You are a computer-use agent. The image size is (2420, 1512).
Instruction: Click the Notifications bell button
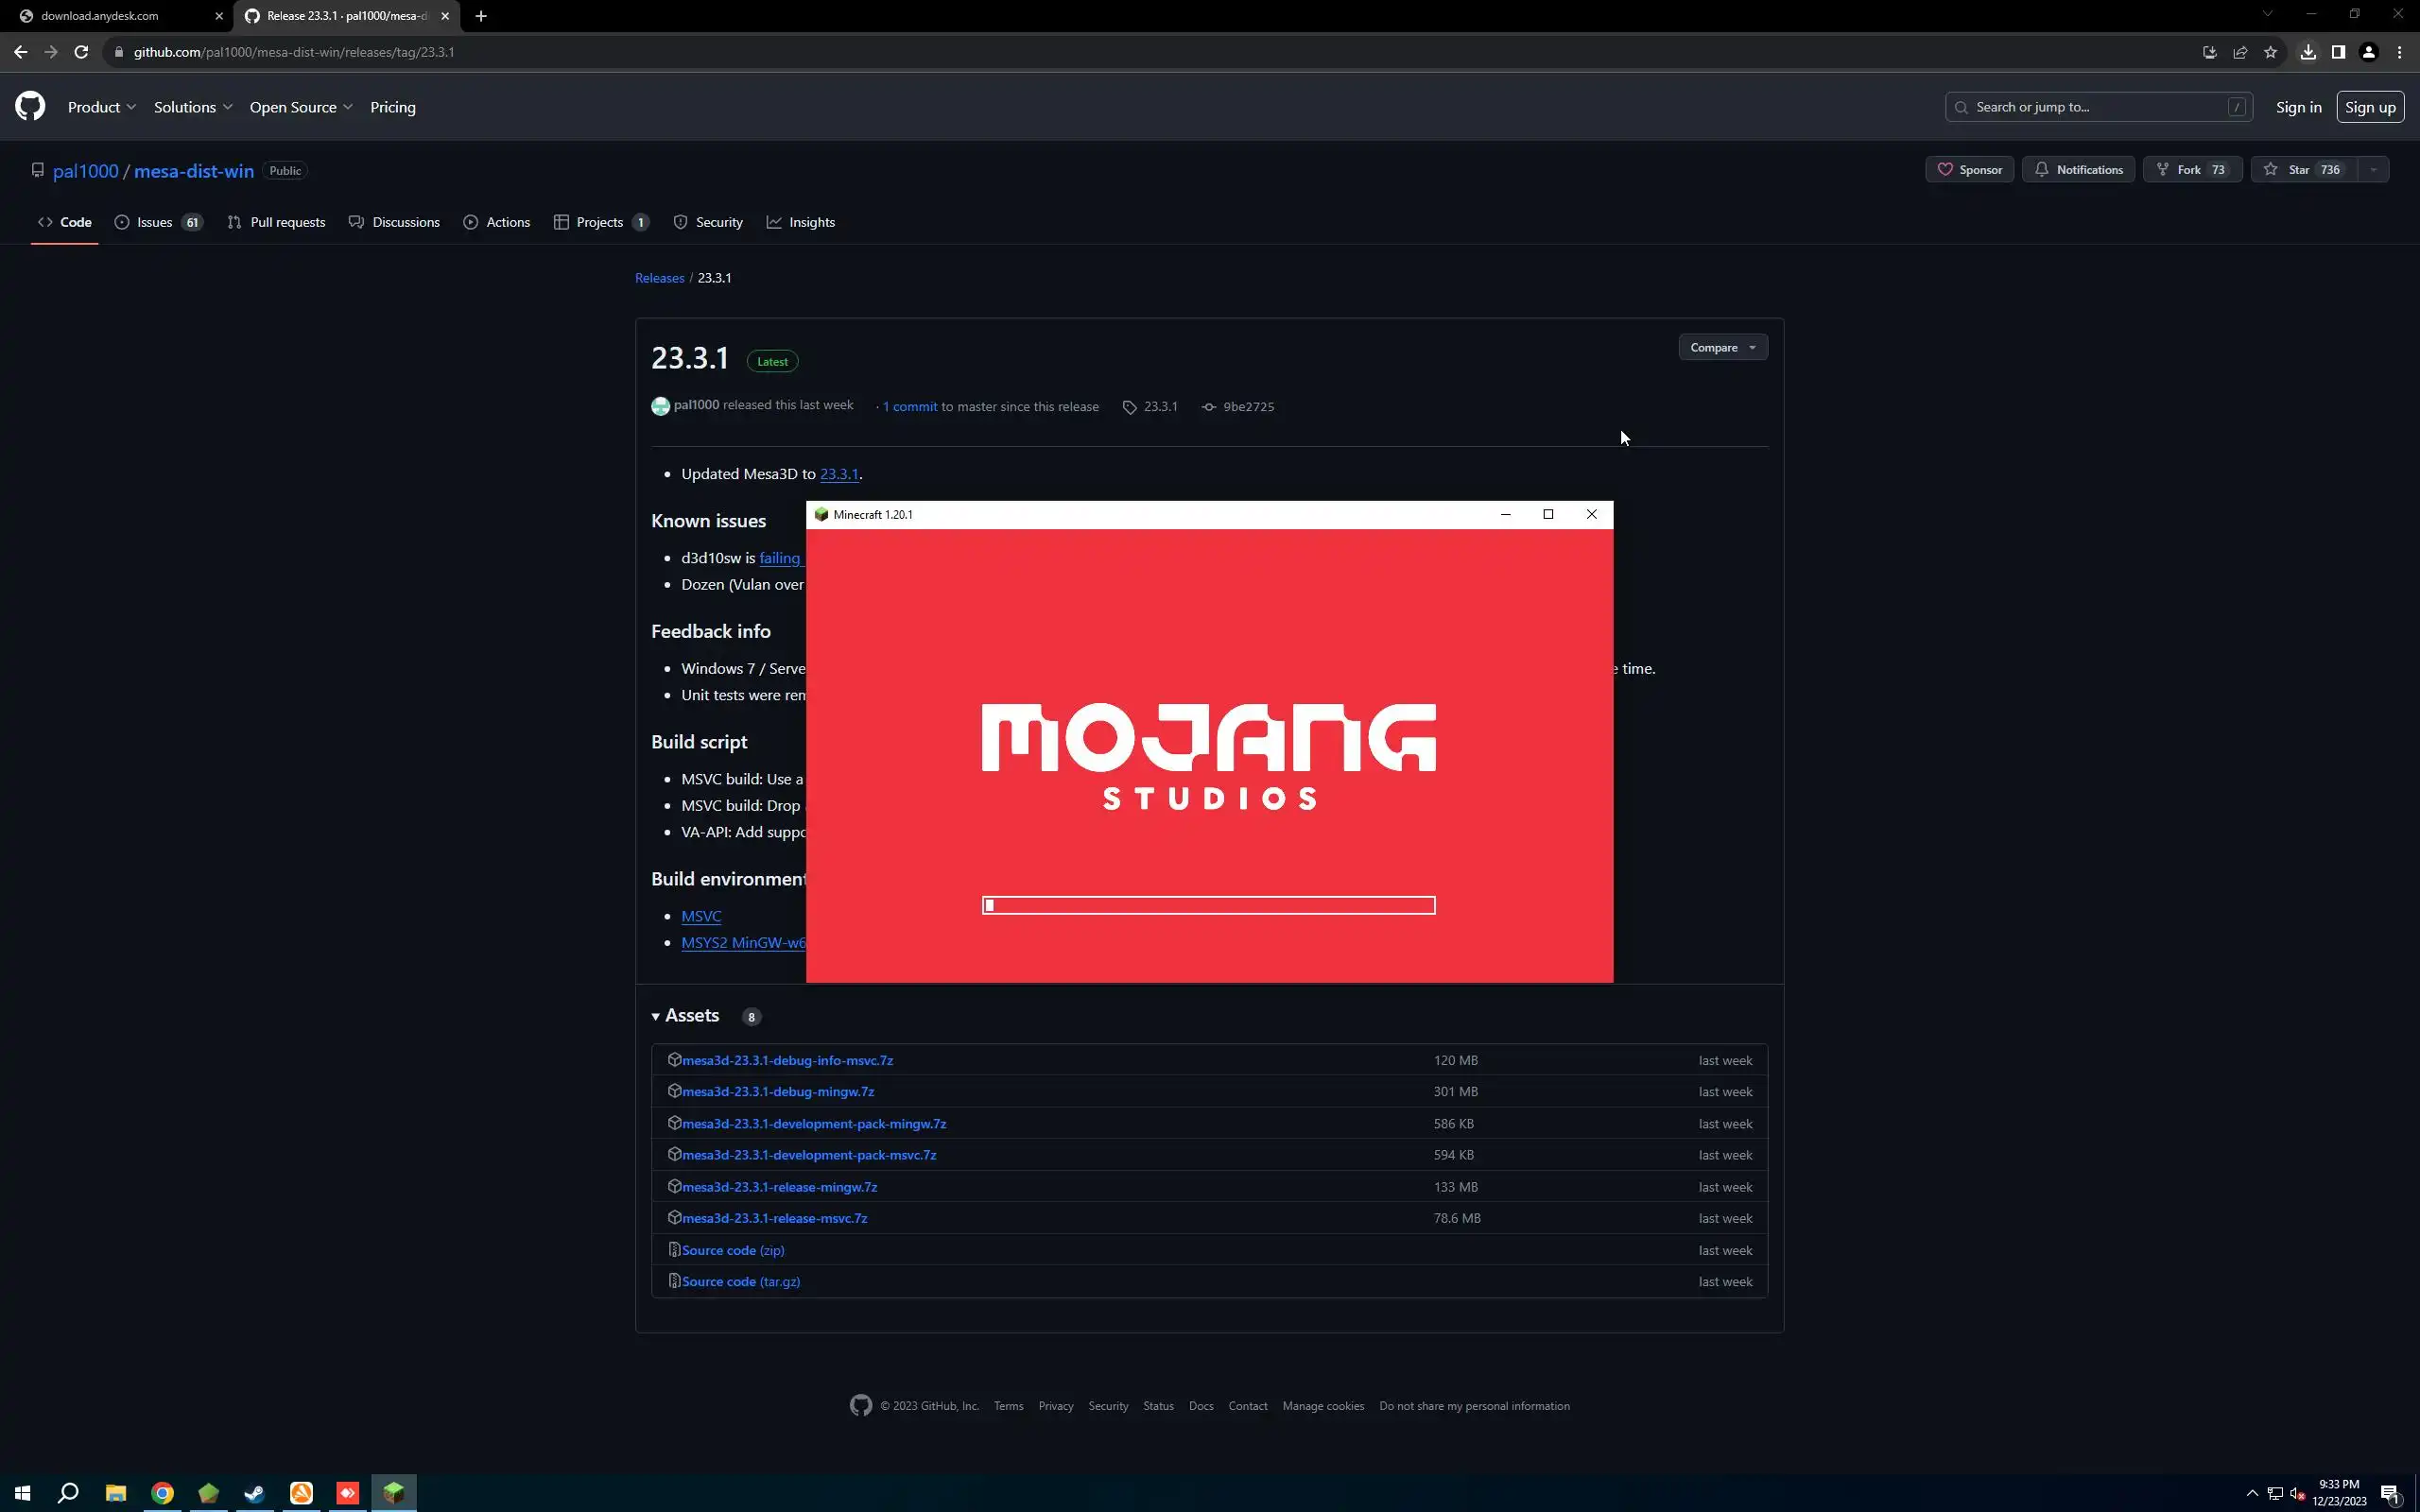(x=2078, y=170)
